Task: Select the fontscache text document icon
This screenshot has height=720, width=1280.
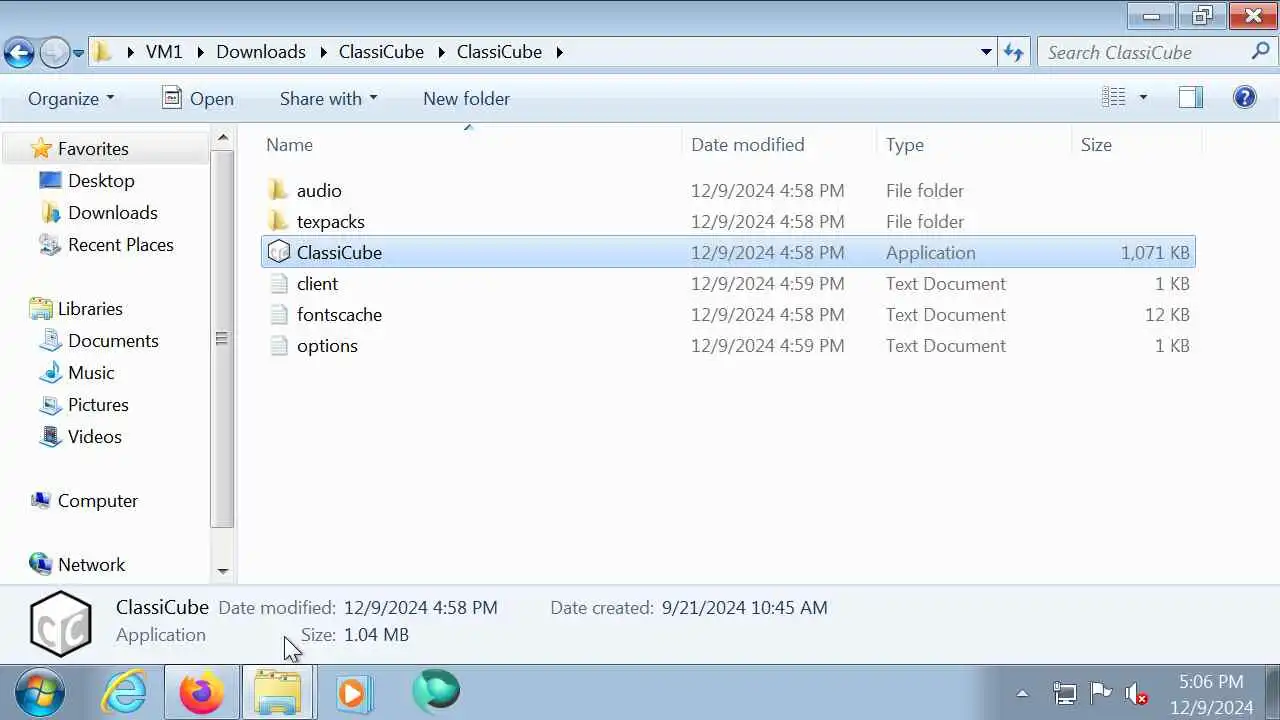Action: [x=279, y=314]
